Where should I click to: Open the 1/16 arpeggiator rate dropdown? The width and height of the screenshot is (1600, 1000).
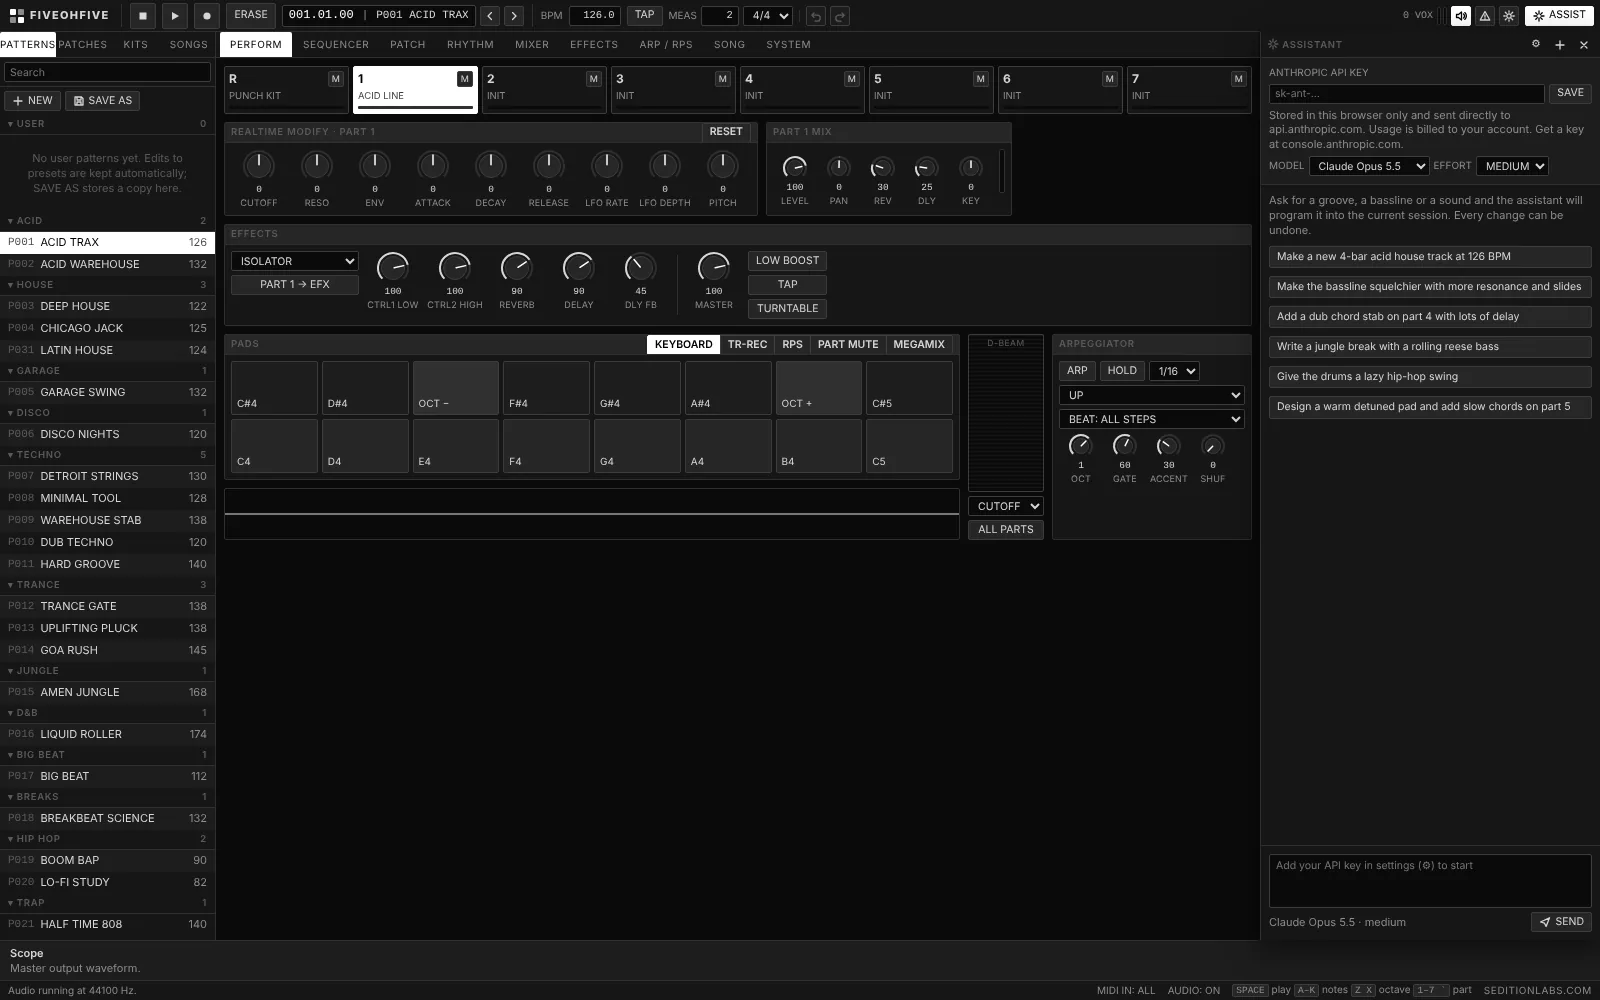(1174, 371)
